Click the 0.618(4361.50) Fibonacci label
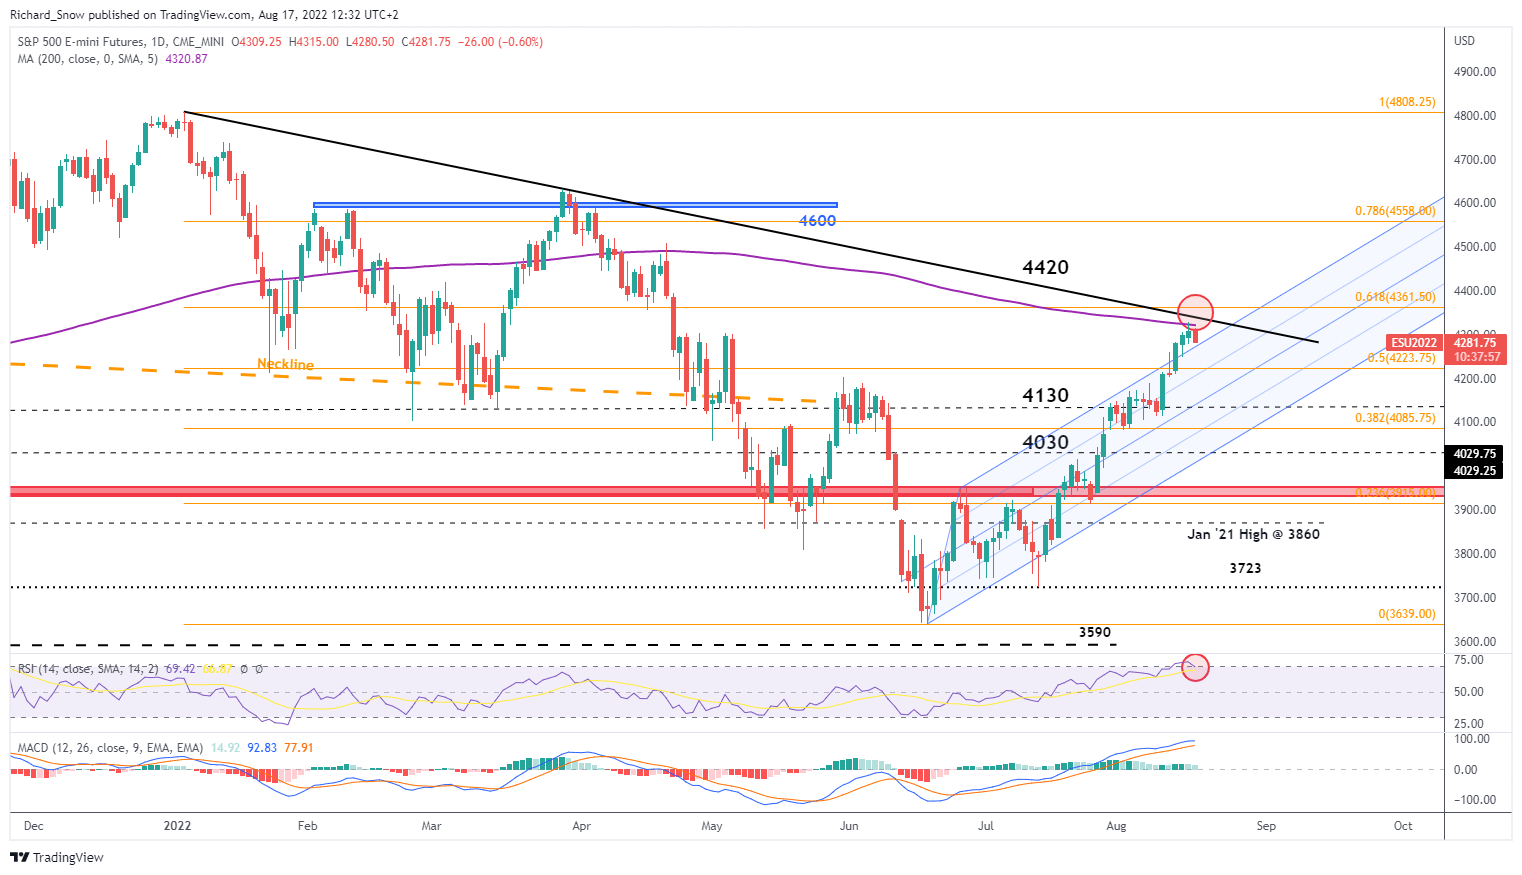 point(1395,297)
